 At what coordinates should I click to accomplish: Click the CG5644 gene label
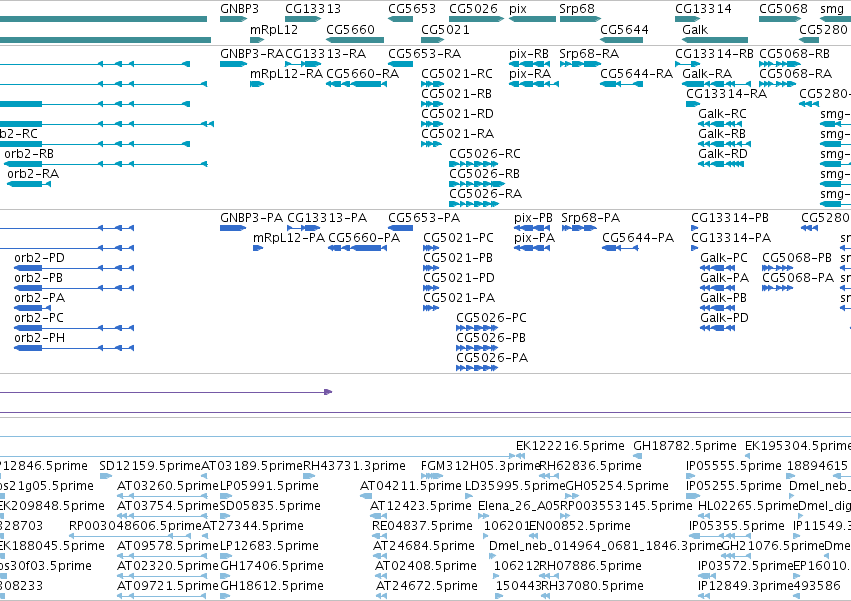(624, 29)
